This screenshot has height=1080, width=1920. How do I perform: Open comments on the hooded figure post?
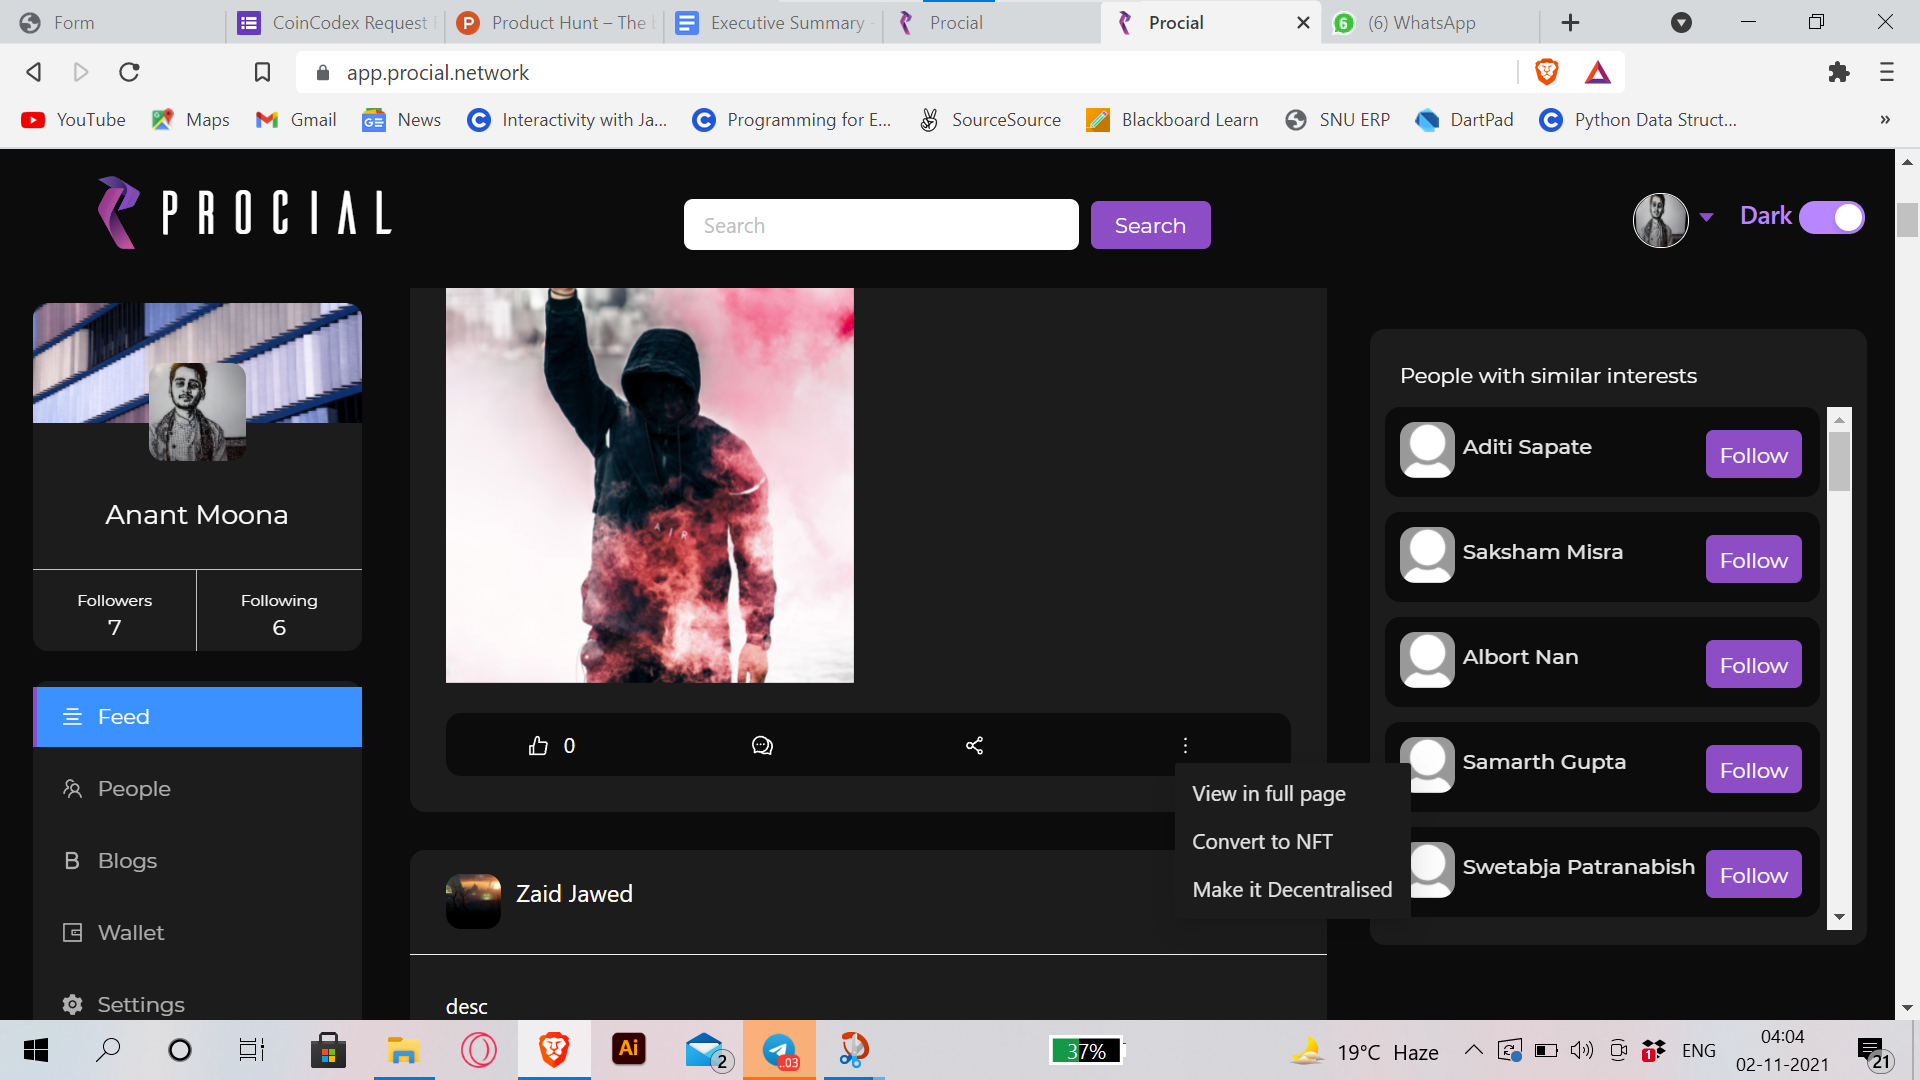pyautogui.click(x=762, y=746)
